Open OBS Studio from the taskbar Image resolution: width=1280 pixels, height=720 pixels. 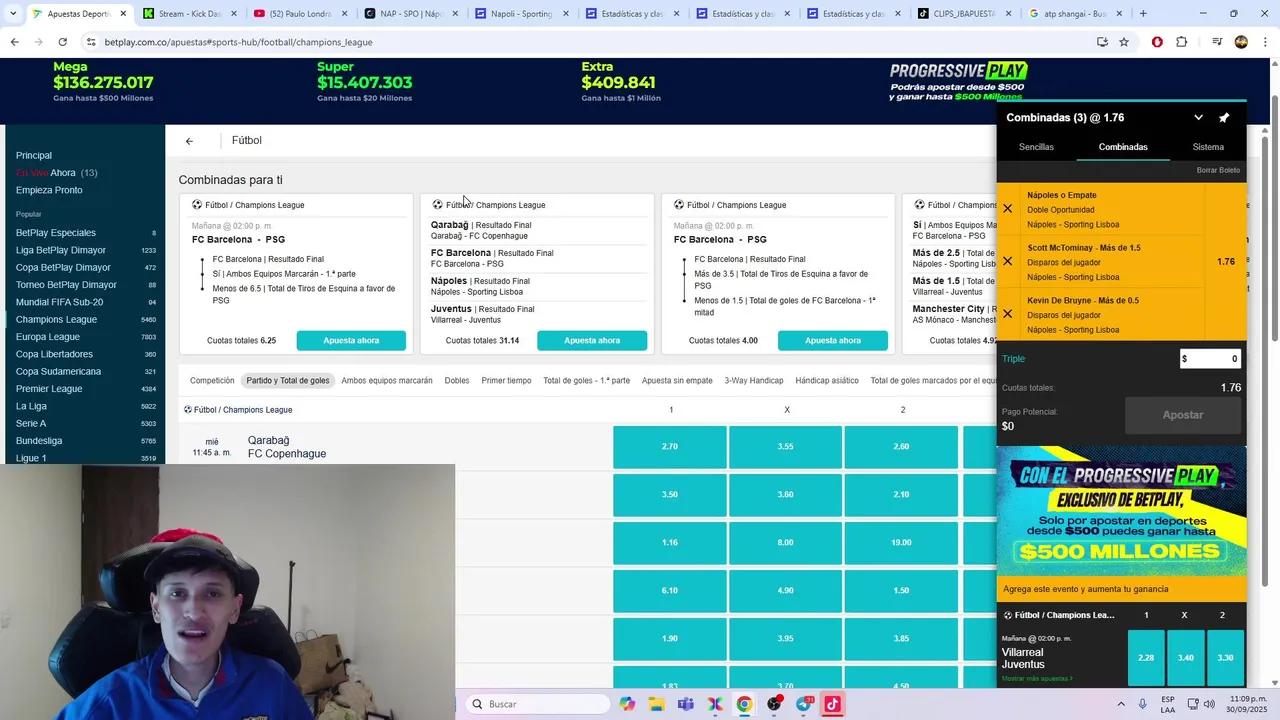[774, 704]
